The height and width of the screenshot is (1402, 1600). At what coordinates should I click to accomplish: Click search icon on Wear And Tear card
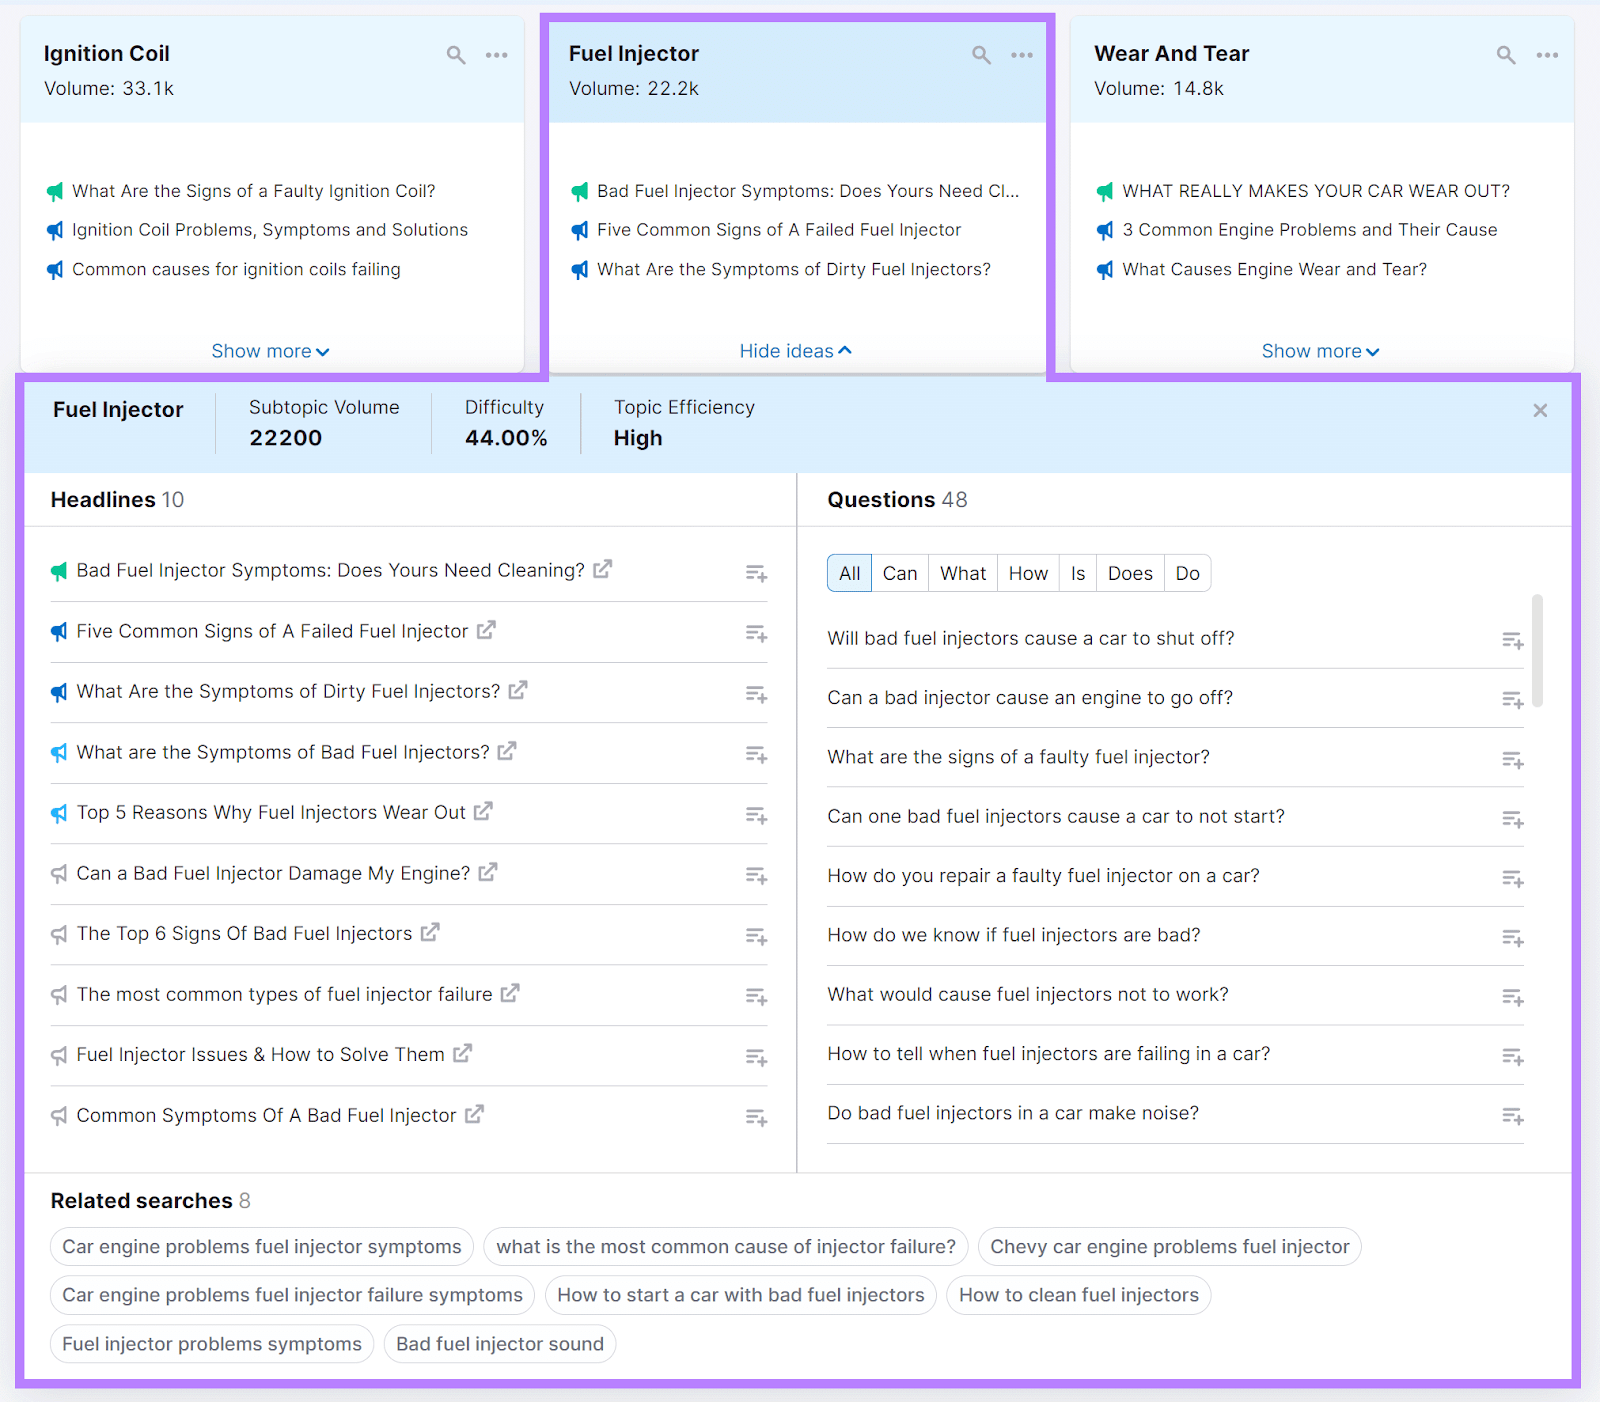[x=1506, y=55]
